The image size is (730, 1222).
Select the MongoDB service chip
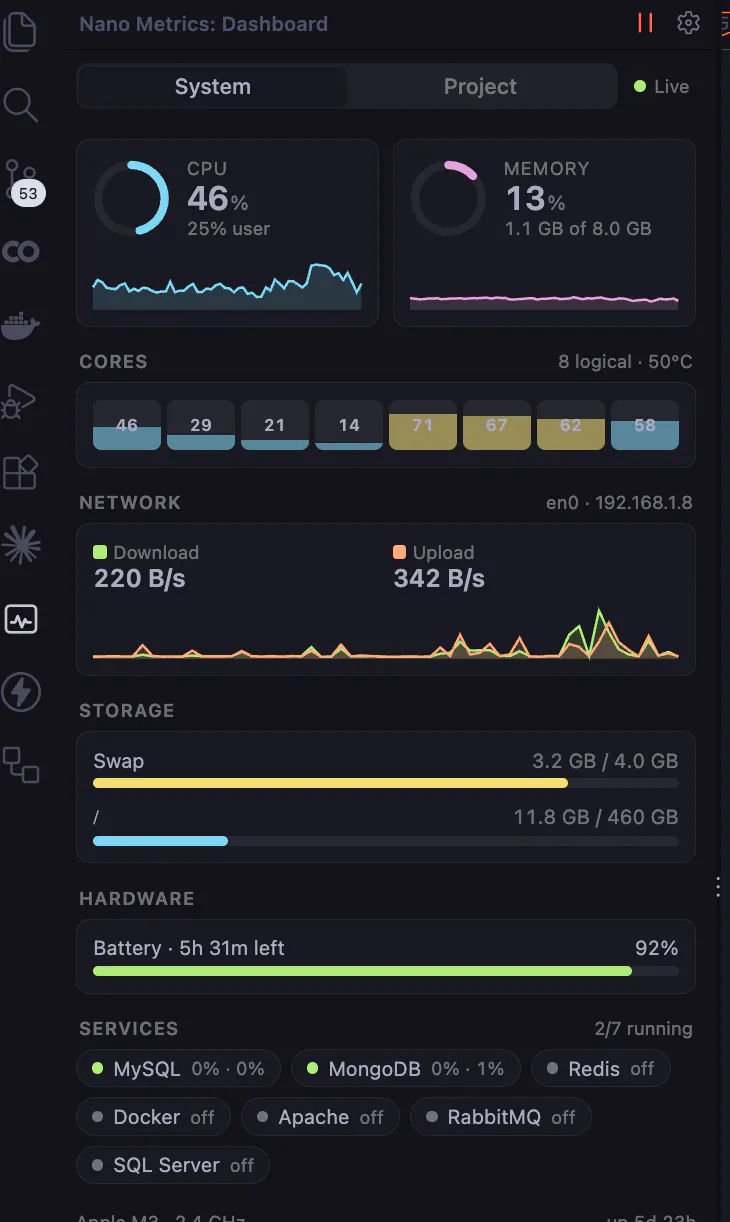tap(406, 1069)
